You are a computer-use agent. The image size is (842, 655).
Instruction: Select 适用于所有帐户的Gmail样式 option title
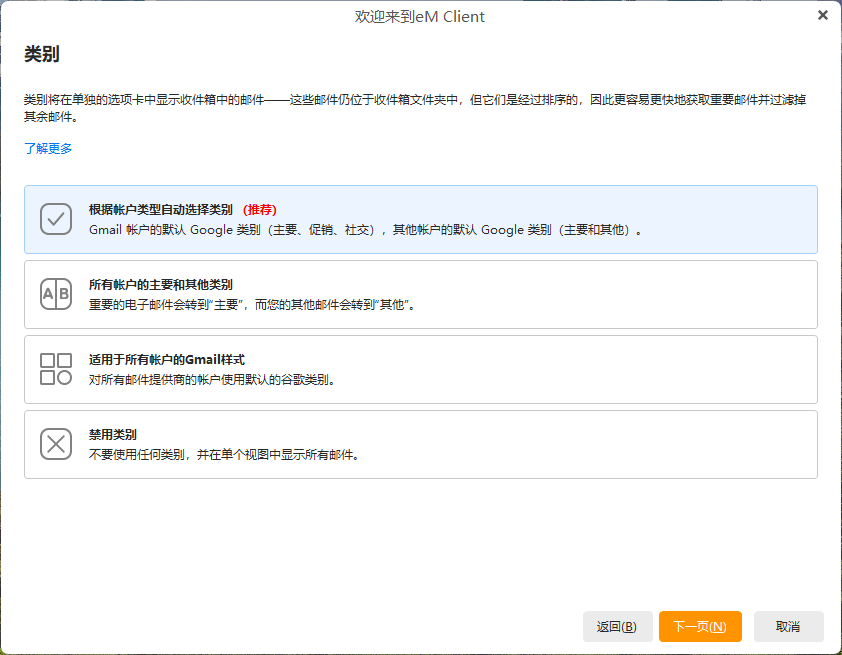166,360
